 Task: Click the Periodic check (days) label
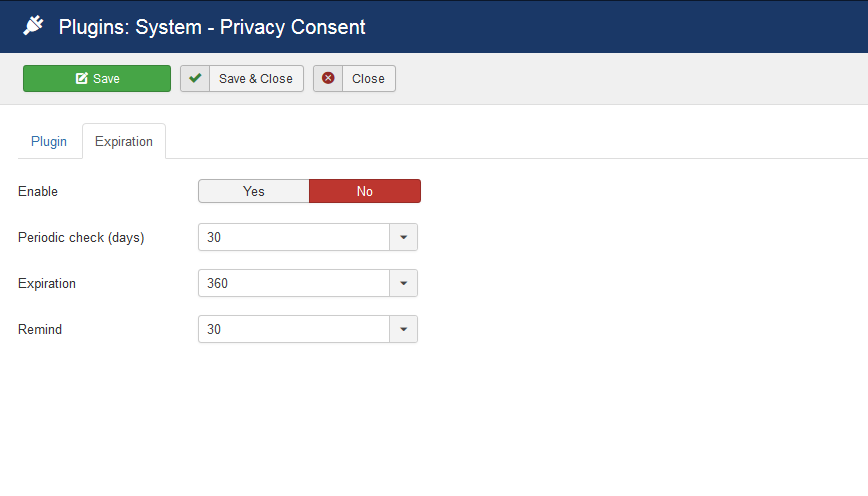[x=81, y=237]
